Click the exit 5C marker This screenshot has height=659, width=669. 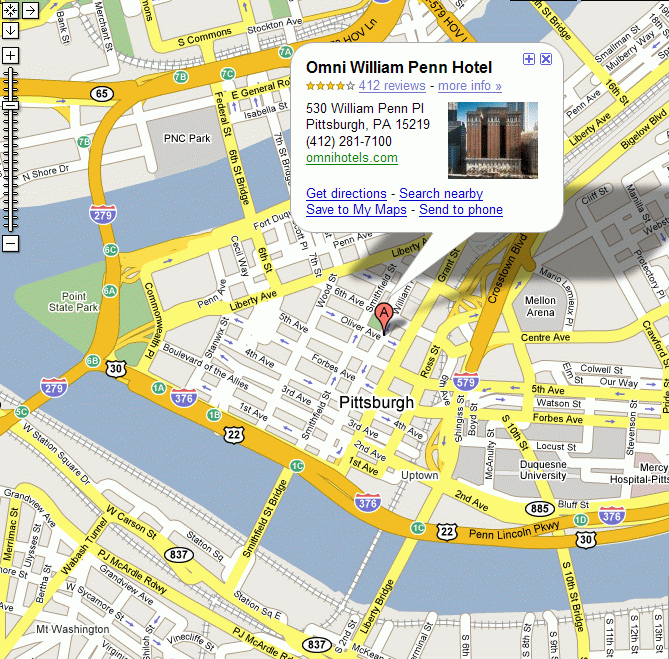(22, 412)
